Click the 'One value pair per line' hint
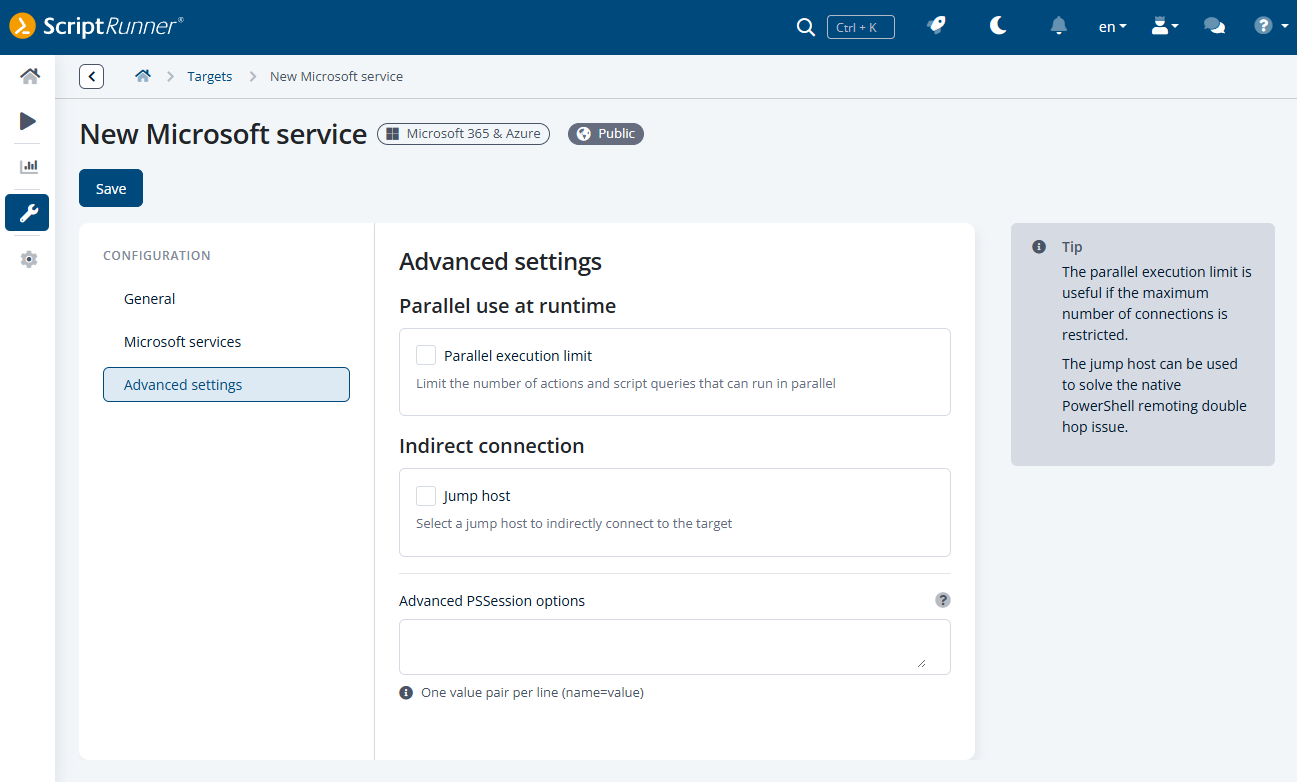 pos(532,692)
